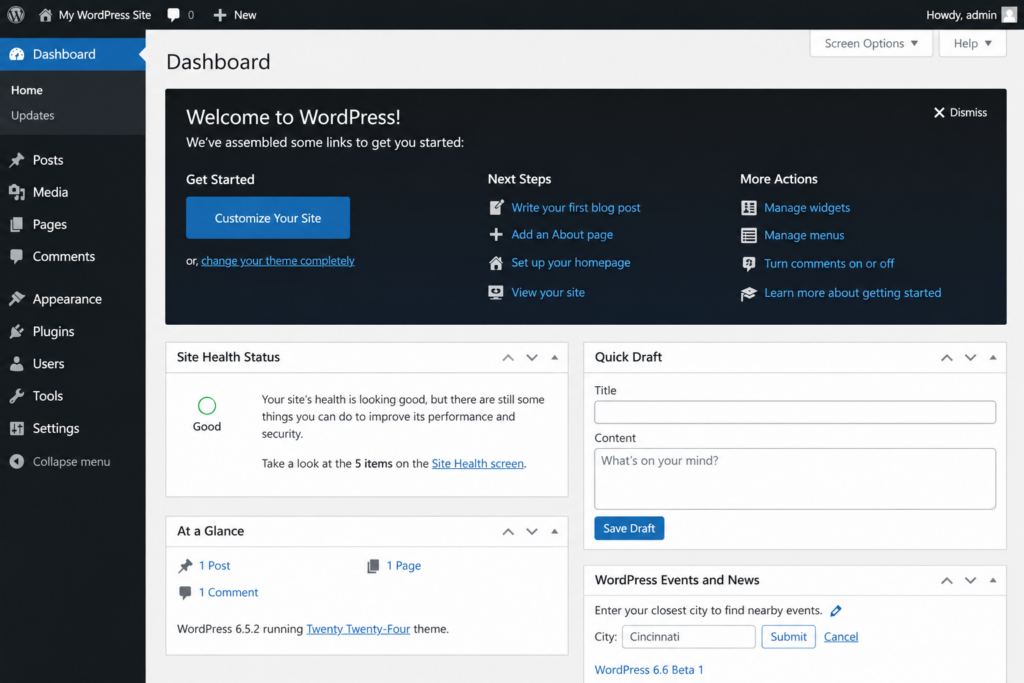Screen dimensions: 1024x683
Task: Click the Quick Draft Title field
Action: [x=795, y=412]
